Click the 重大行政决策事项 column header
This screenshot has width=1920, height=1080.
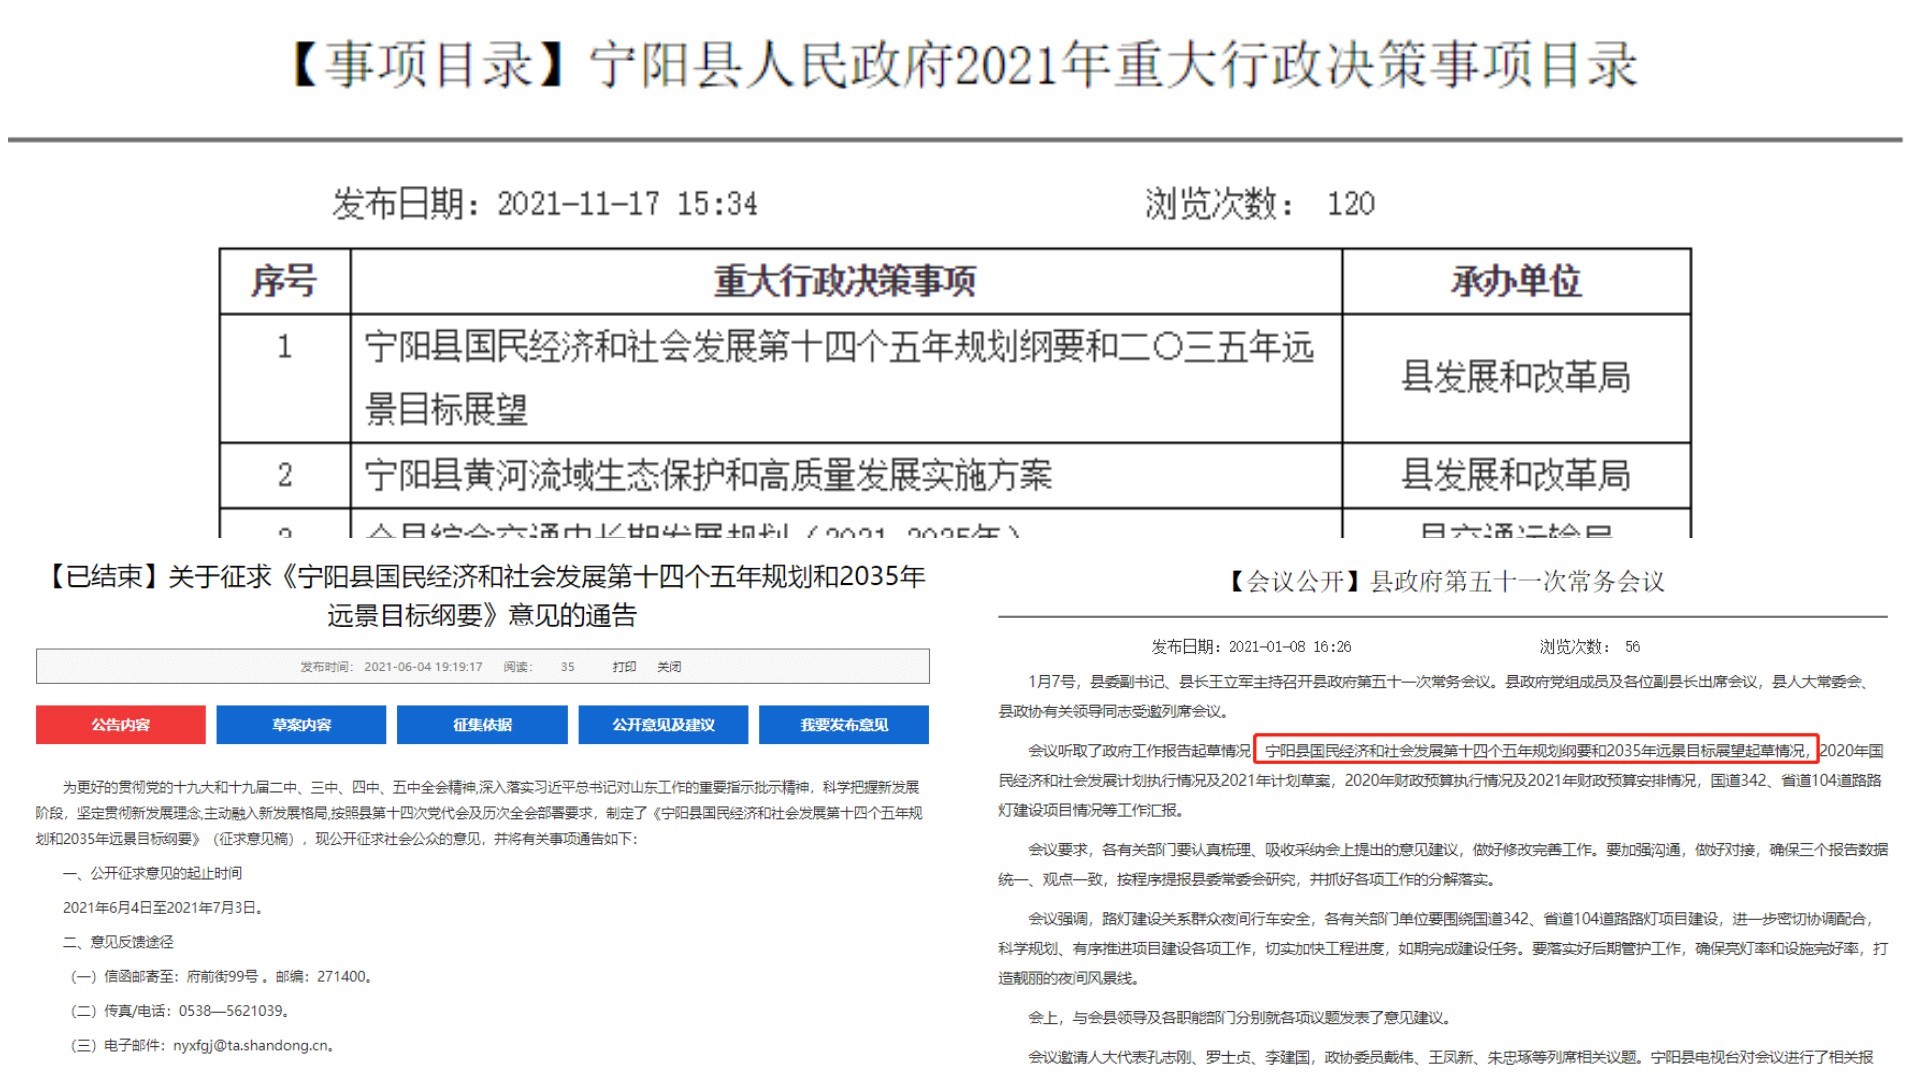(x=845, y=282)
